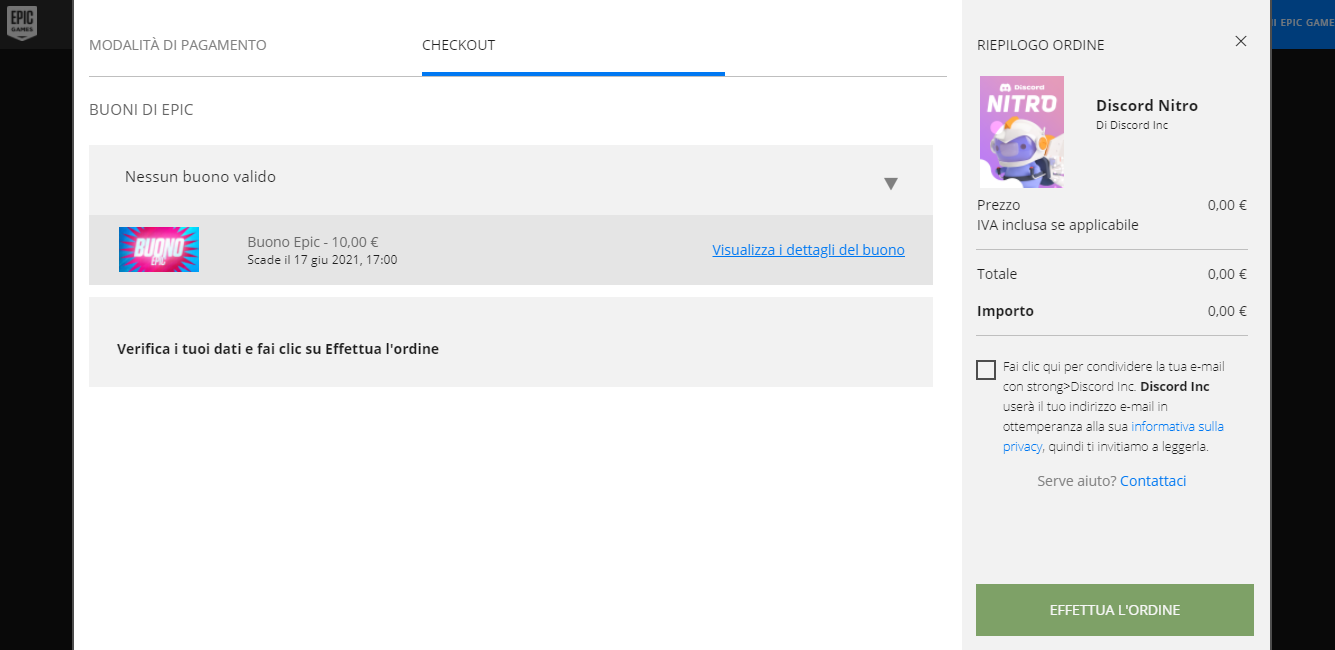Viewport: 1335px width, 650px height.
Task: Click the 'Serve aiuto?' text
Action: point(1077,481)
